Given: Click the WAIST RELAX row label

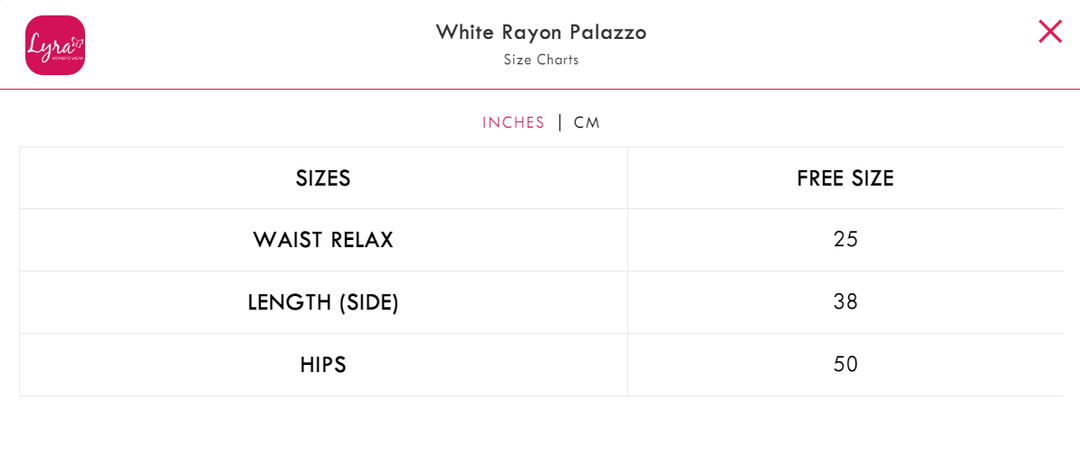Looking at the screenshot, I should click(323, 240).
